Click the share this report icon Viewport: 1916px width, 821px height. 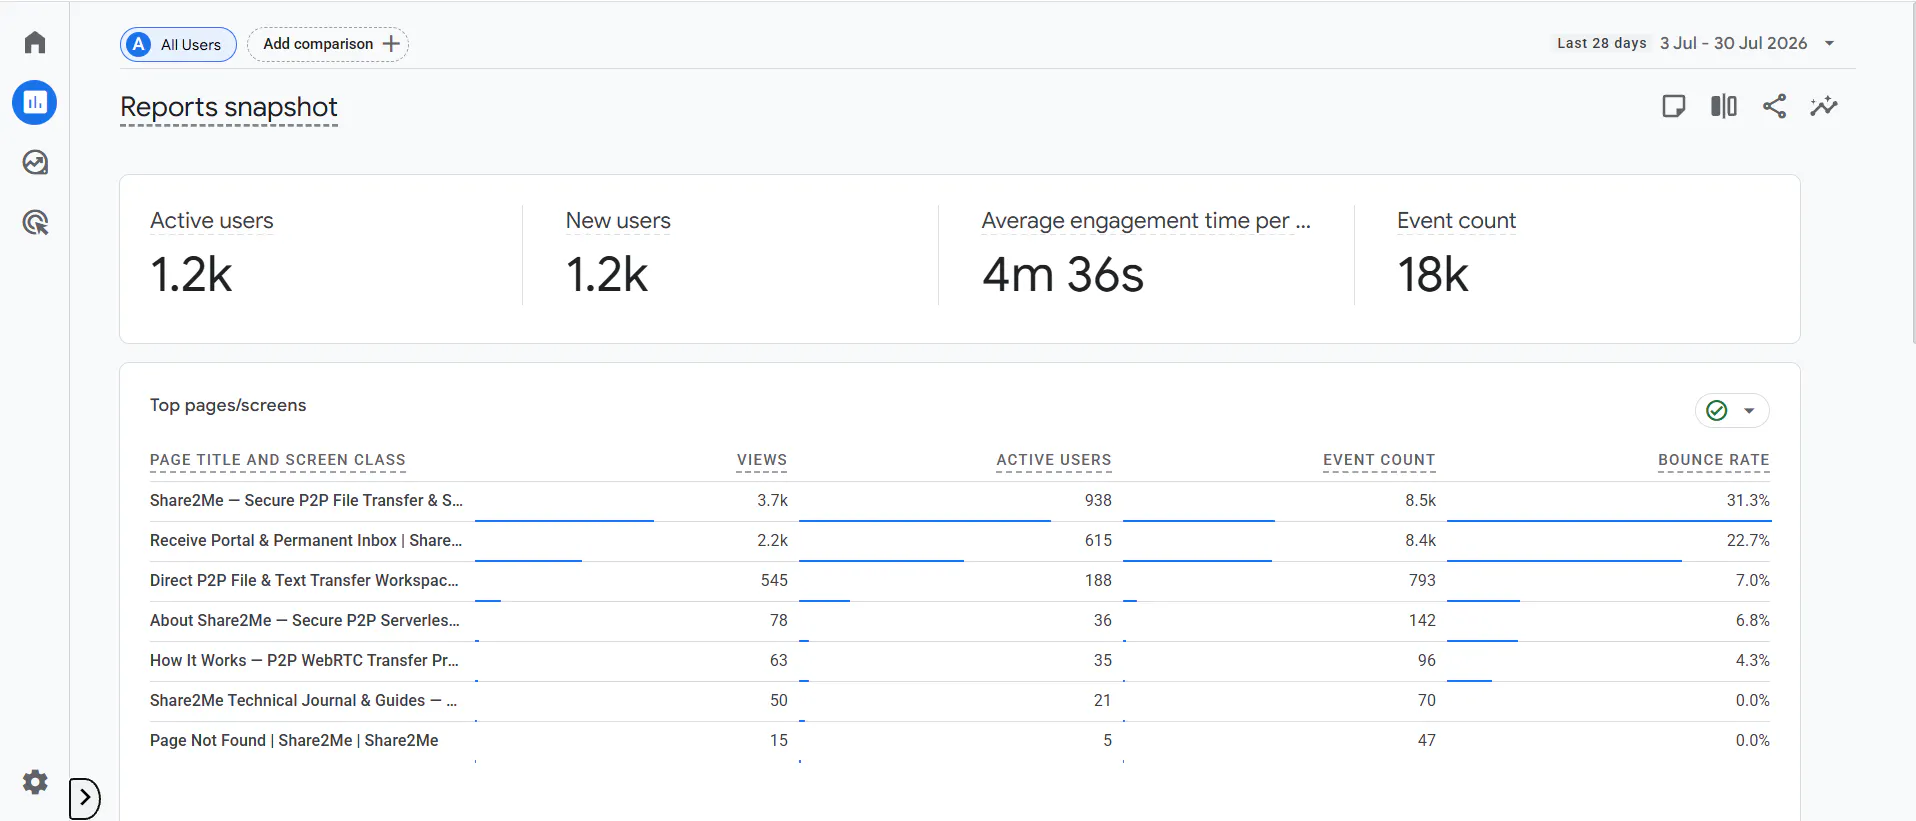(x=1774, y=106)
